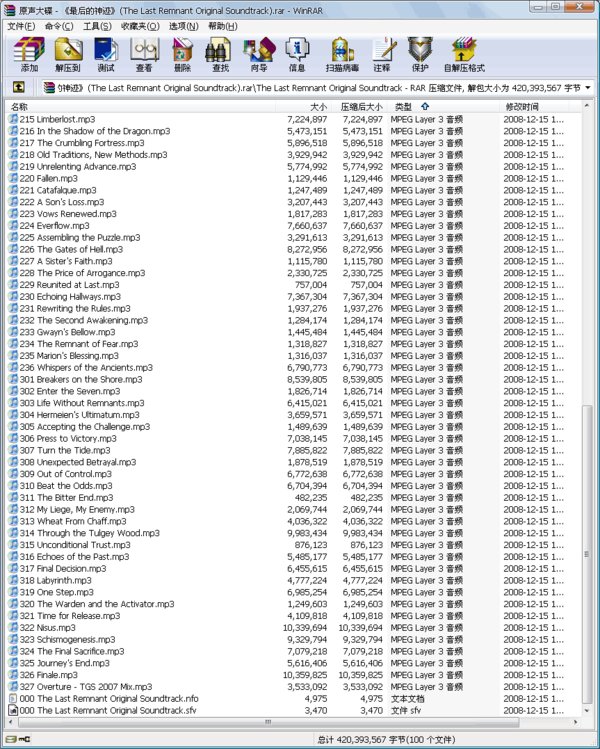Image resolution: width=600 pixels, height=749 pixels.
Task: Click the Info (信息) toolbar icon
Action: pyautogui.click(x=297, y=50)
